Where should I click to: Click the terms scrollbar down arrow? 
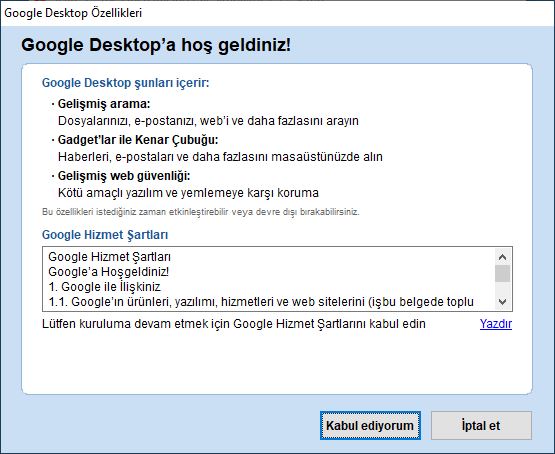coord(502,302)
